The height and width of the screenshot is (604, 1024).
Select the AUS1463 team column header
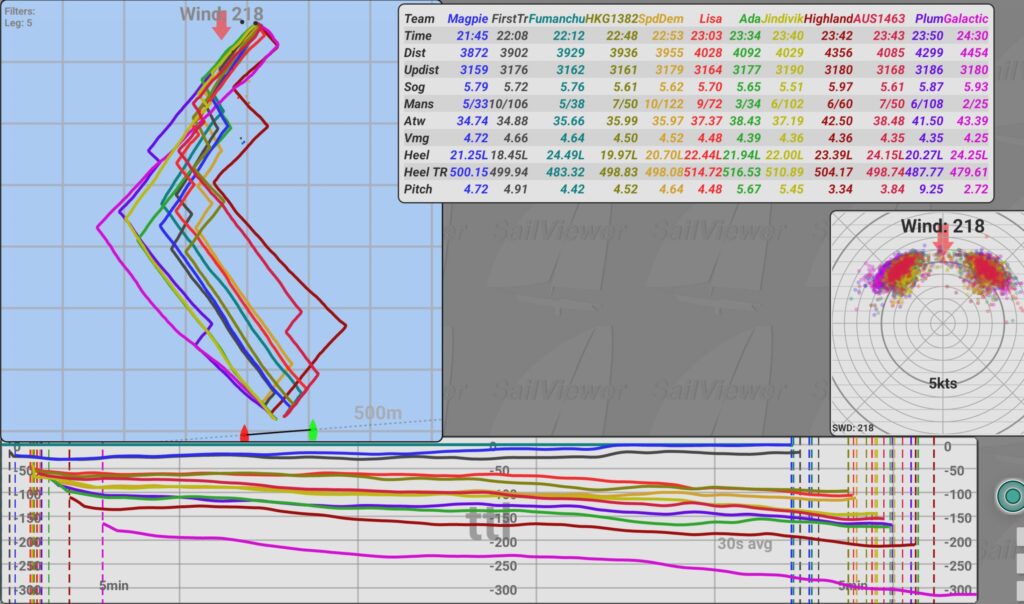(x=879, y=19)
